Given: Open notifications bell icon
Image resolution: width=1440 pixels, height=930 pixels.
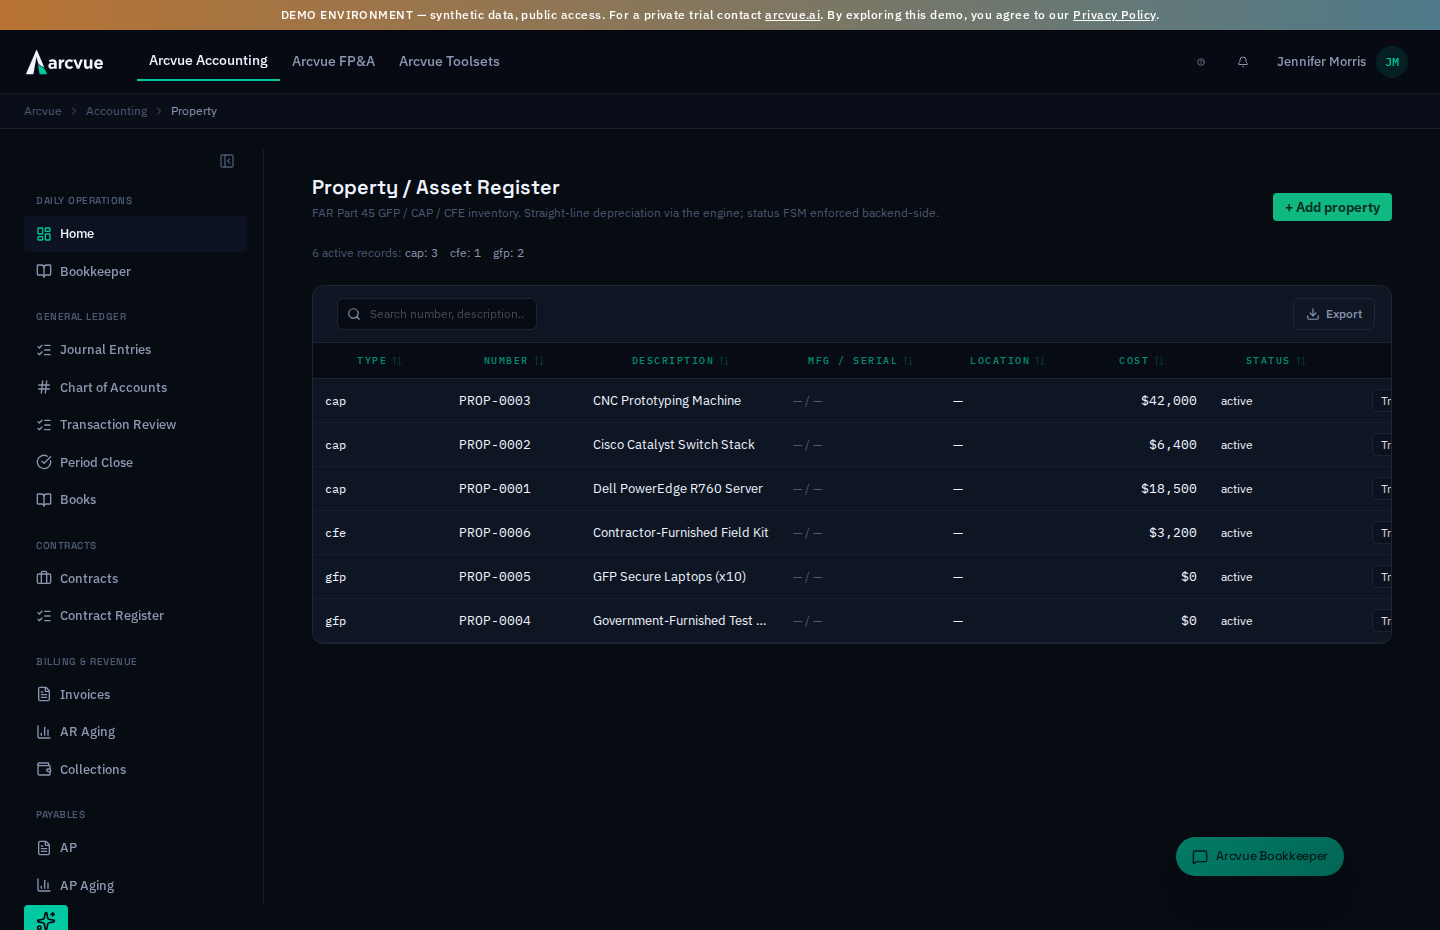Looking at the screenshot, I should [x=1243, y=62].
